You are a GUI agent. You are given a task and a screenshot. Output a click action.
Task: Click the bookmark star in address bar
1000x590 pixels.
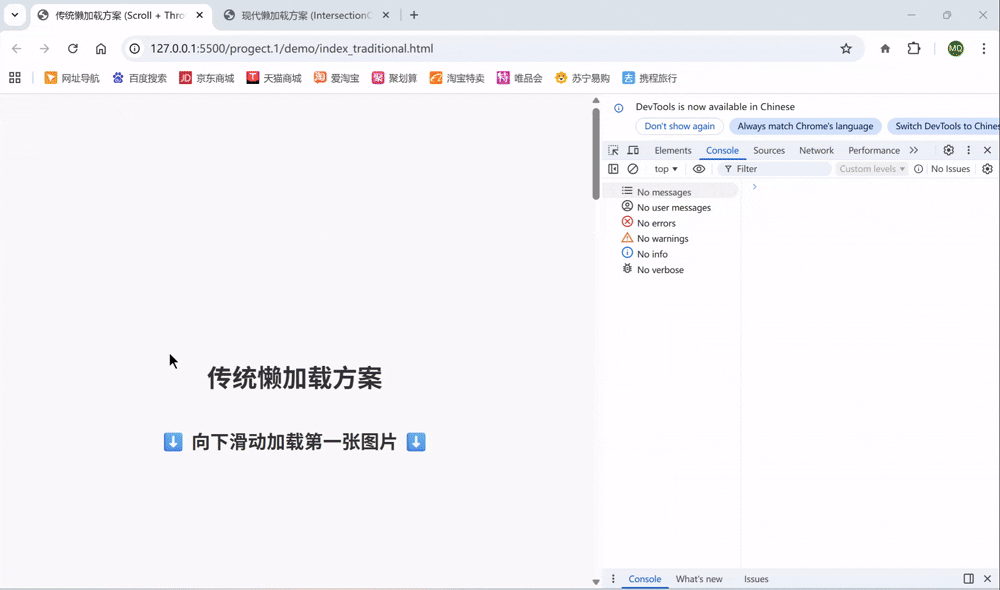846,48
